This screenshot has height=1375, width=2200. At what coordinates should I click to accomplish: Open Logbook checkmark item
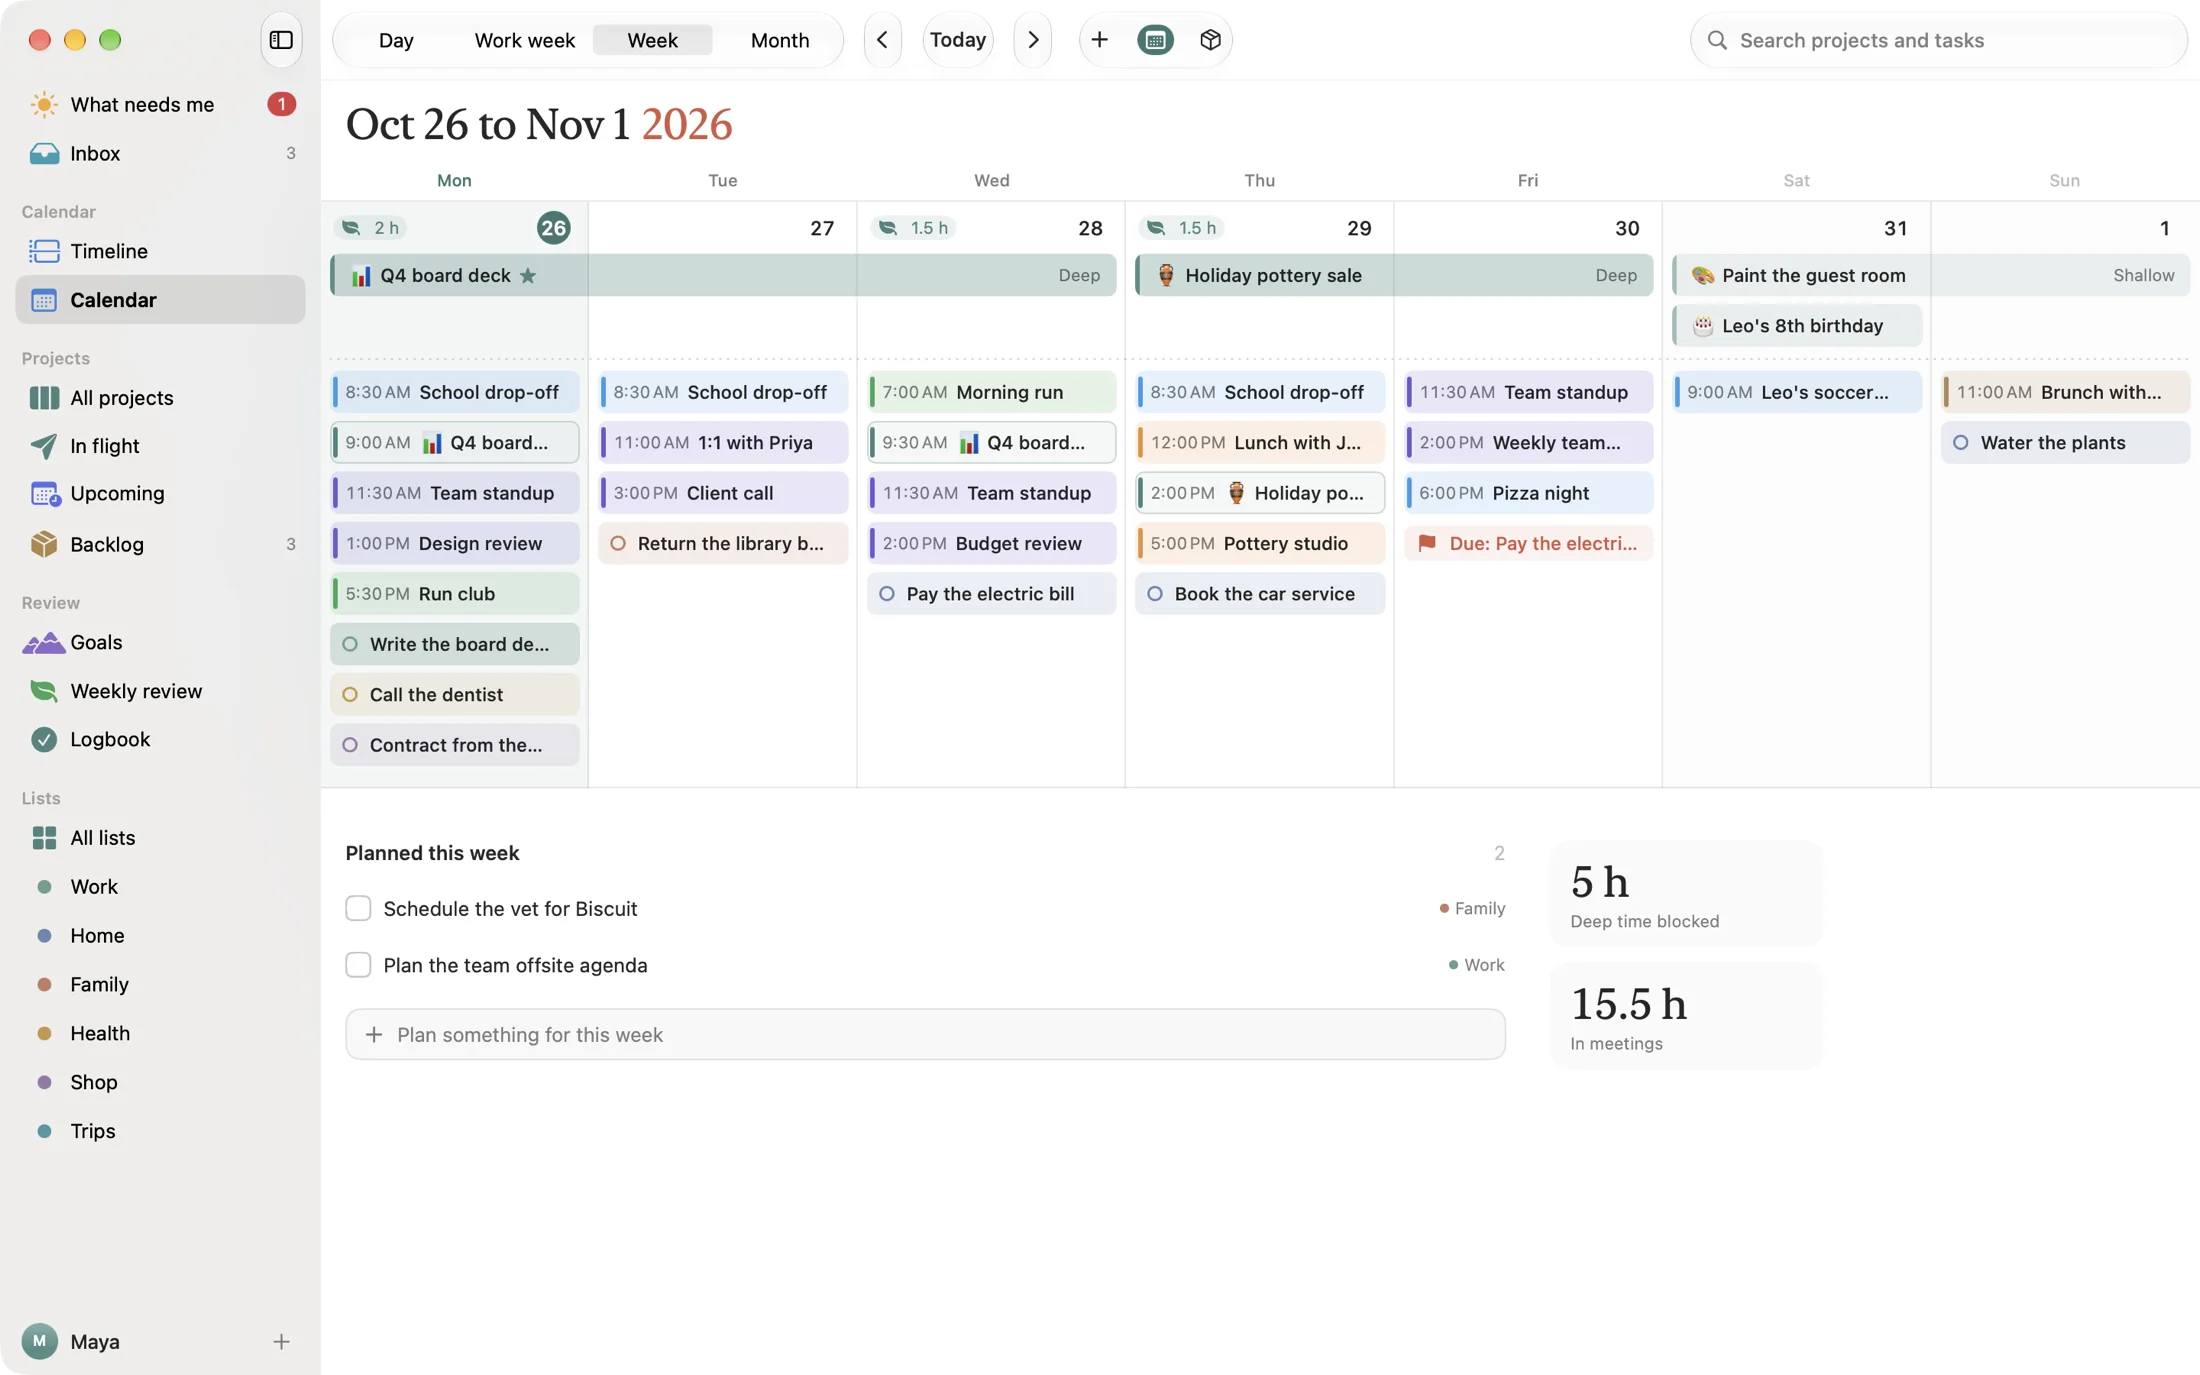coord(160,739)
